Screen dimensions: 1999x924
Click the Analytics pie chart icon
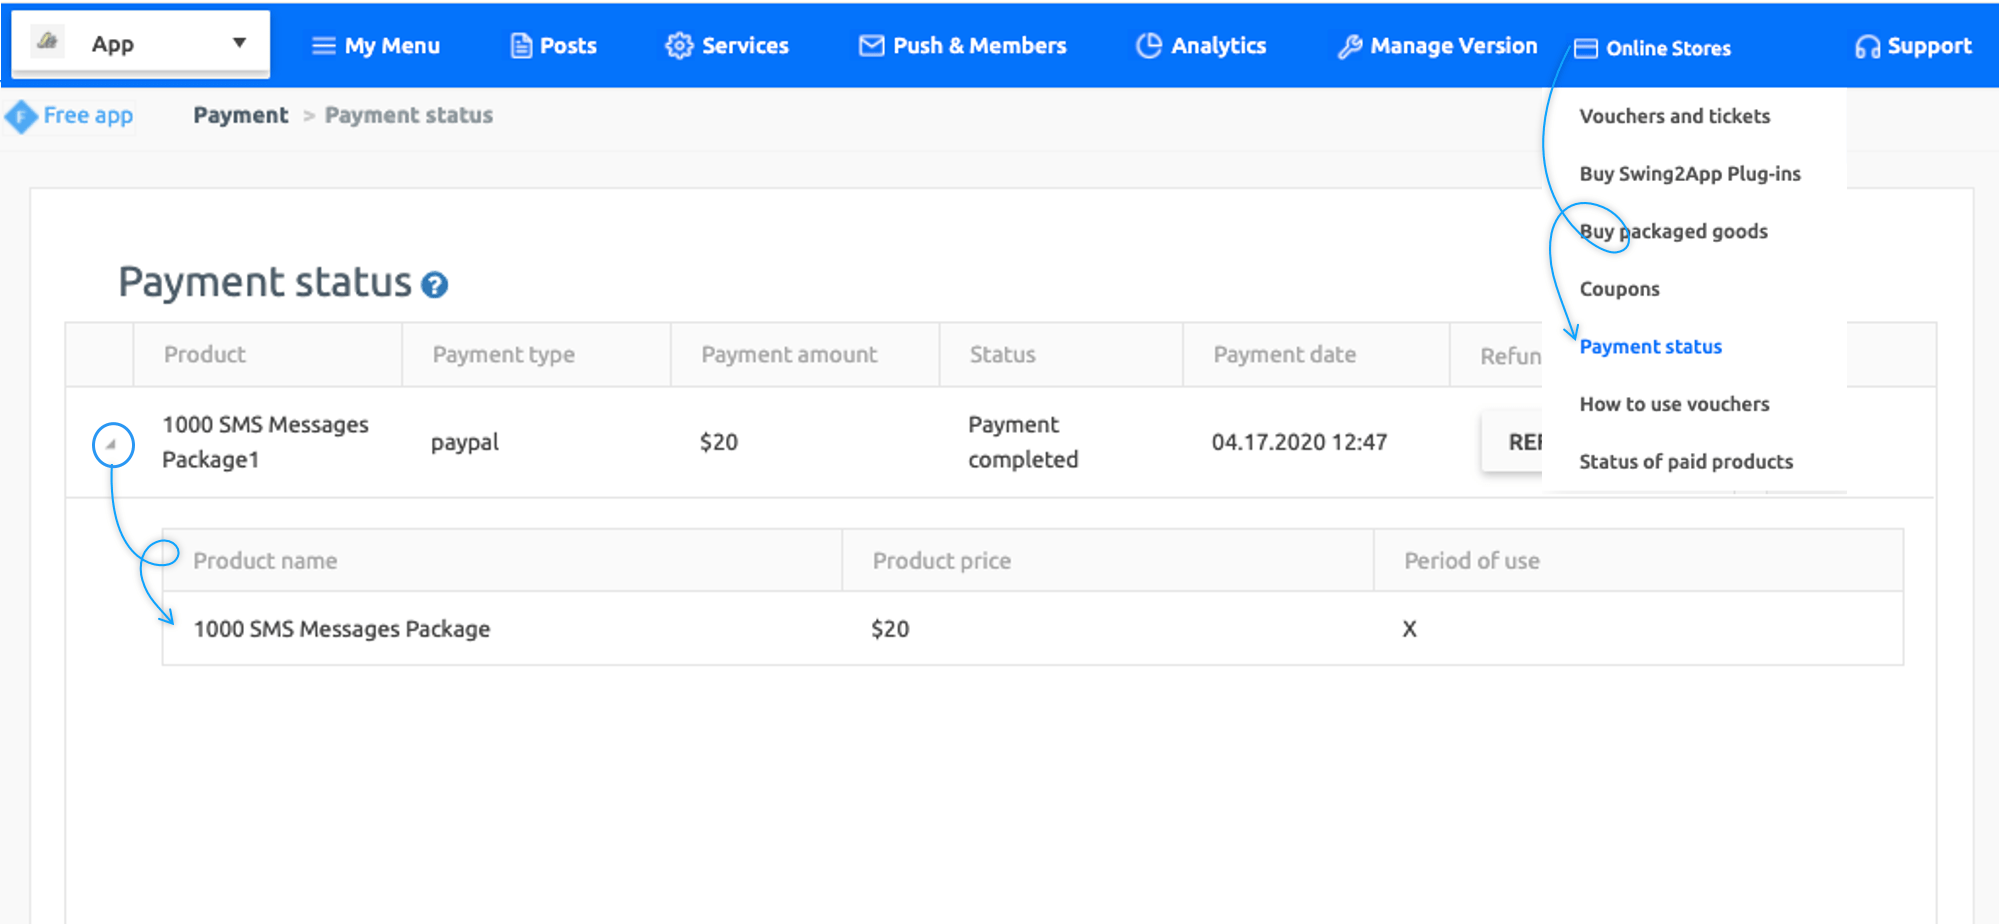(1149, 46)
